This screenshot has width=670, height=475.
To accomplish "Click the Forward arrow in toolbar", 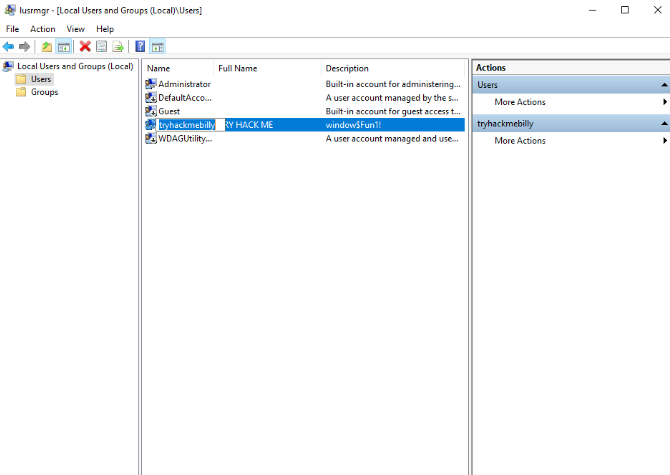I will click(x=24, y=46).
